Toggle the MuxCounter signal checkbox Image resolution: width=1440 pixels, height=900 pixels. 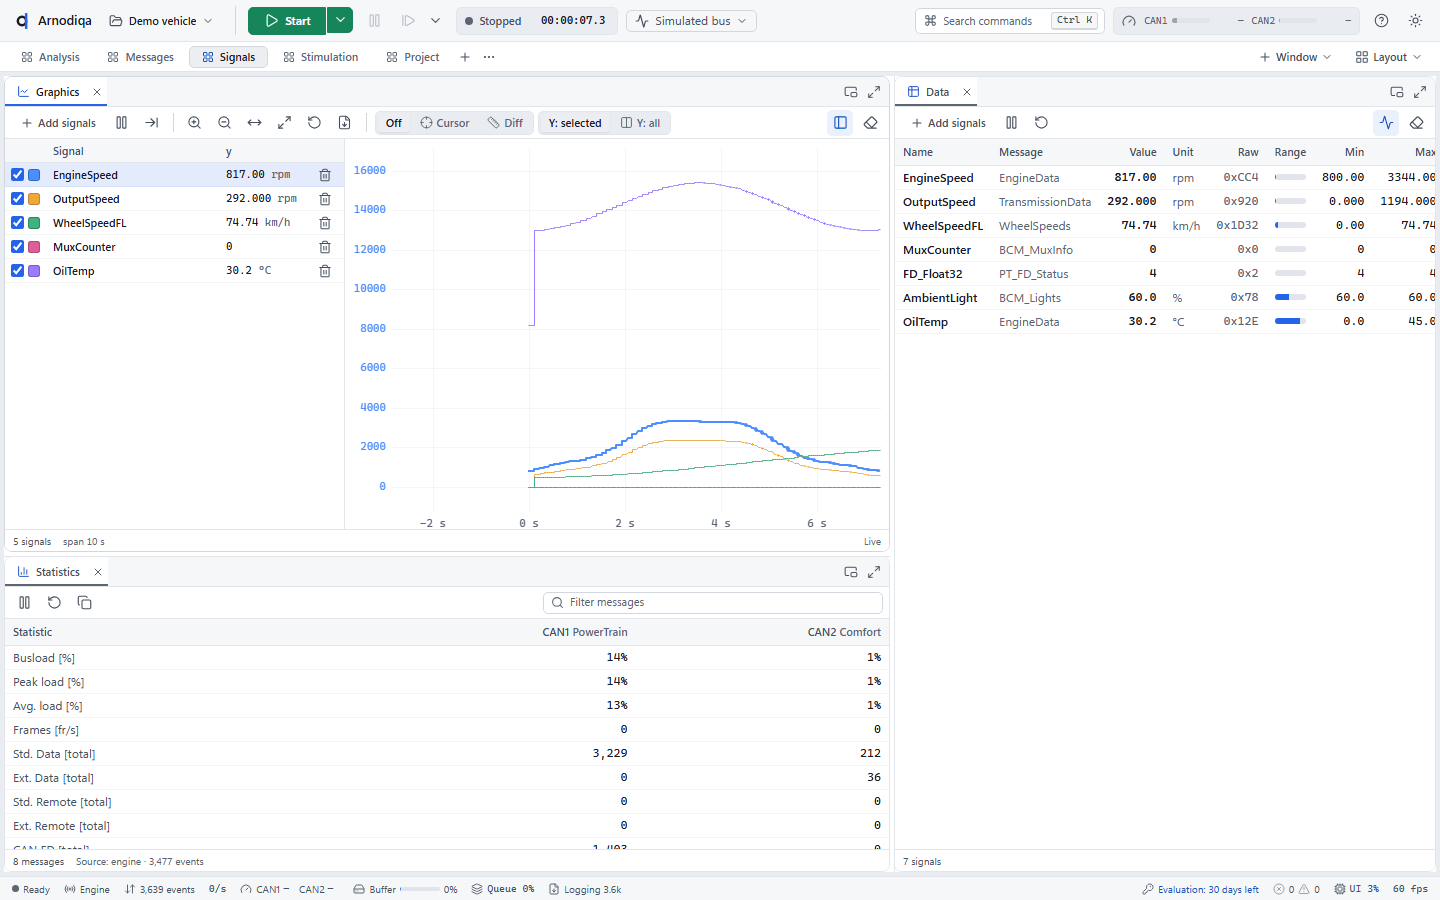click(18, 247)
